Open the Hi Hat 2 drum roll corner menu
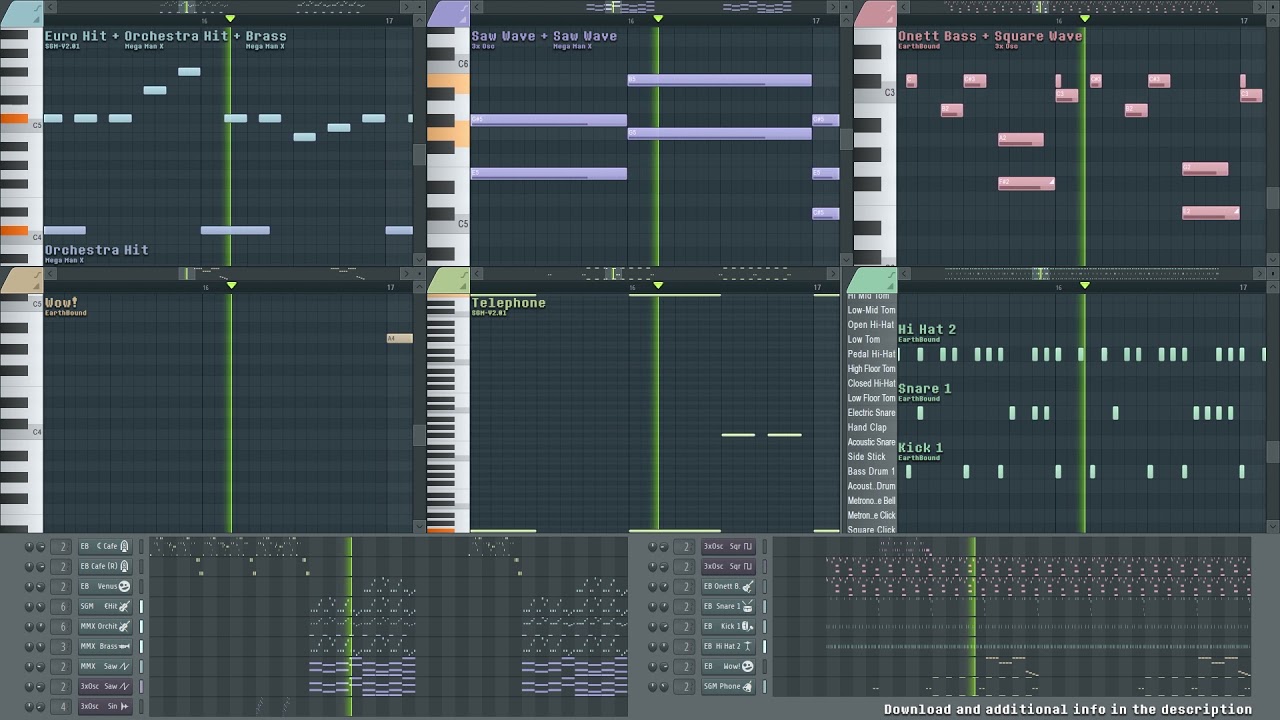This screenshot has height=720, width=1280. [x=874, y=281]
